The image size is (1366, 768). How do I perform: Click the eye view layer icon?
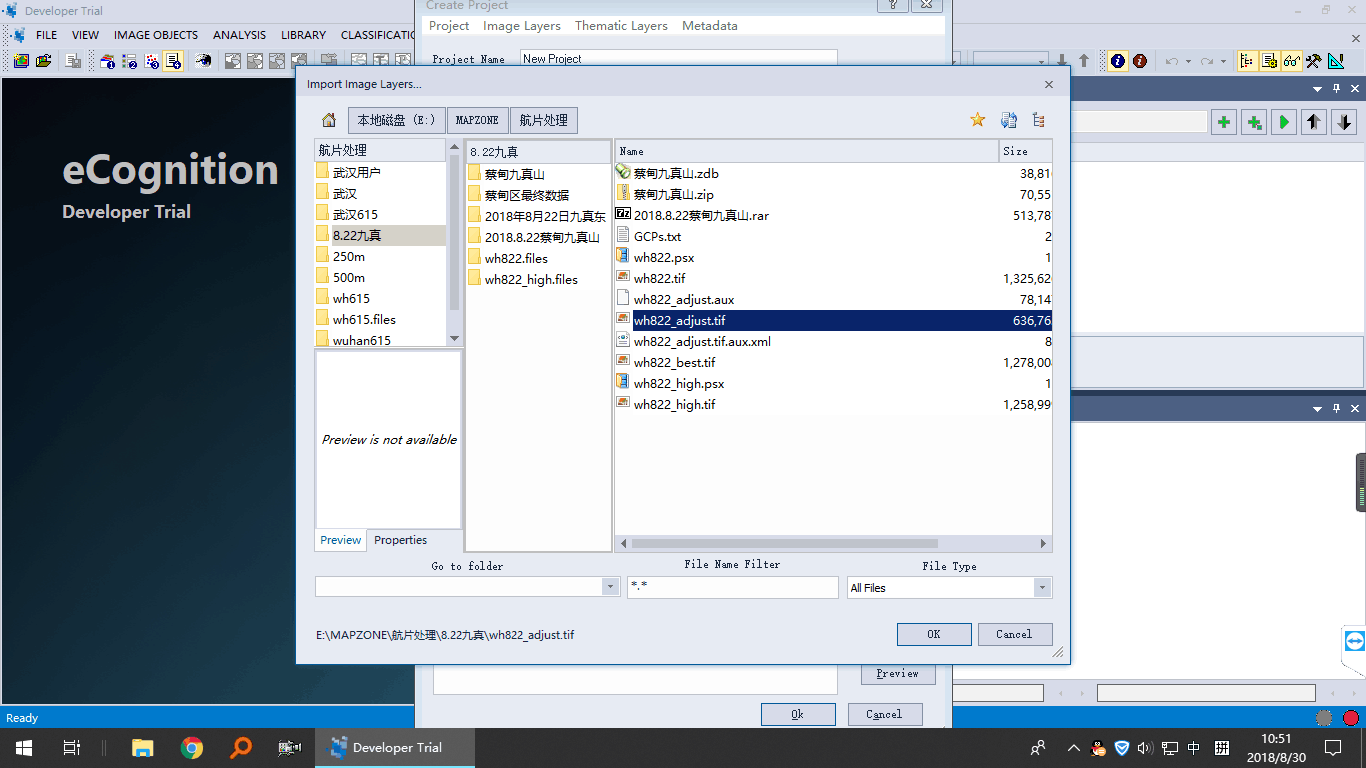(204, 61)
